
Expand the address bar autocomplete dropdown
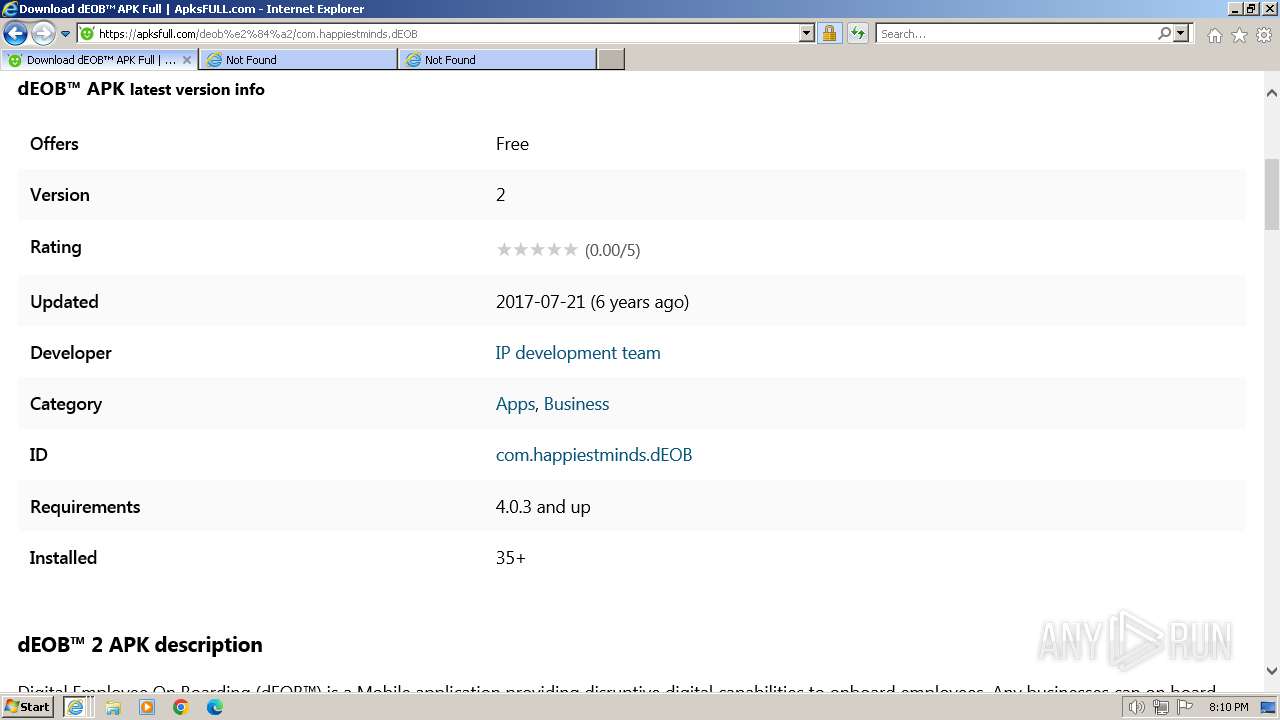click(807, 34)
